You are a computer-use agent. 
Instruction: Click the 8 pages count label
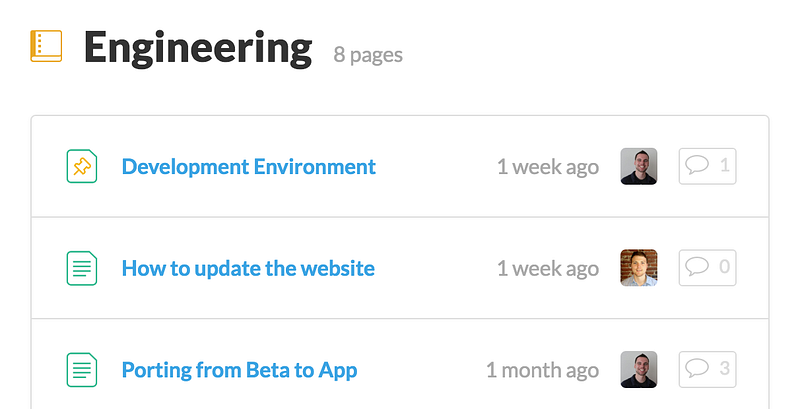pyautogui.click(x=368, y=55)
